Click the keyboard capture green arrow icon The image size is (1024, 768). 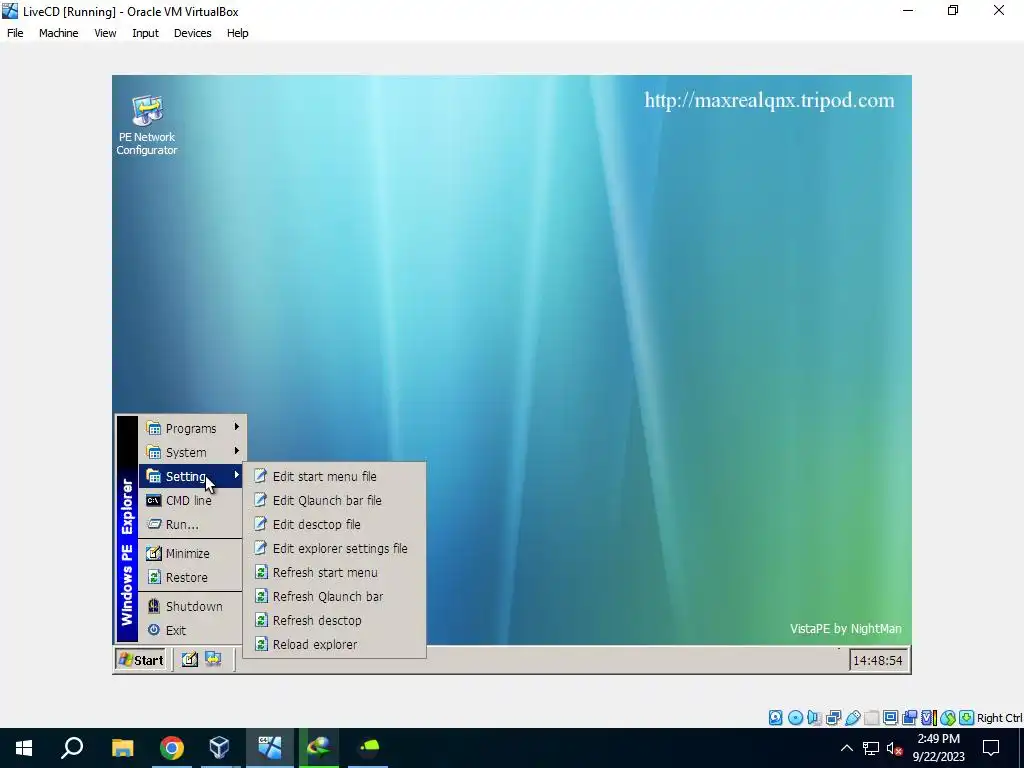(x=967, y=718)
